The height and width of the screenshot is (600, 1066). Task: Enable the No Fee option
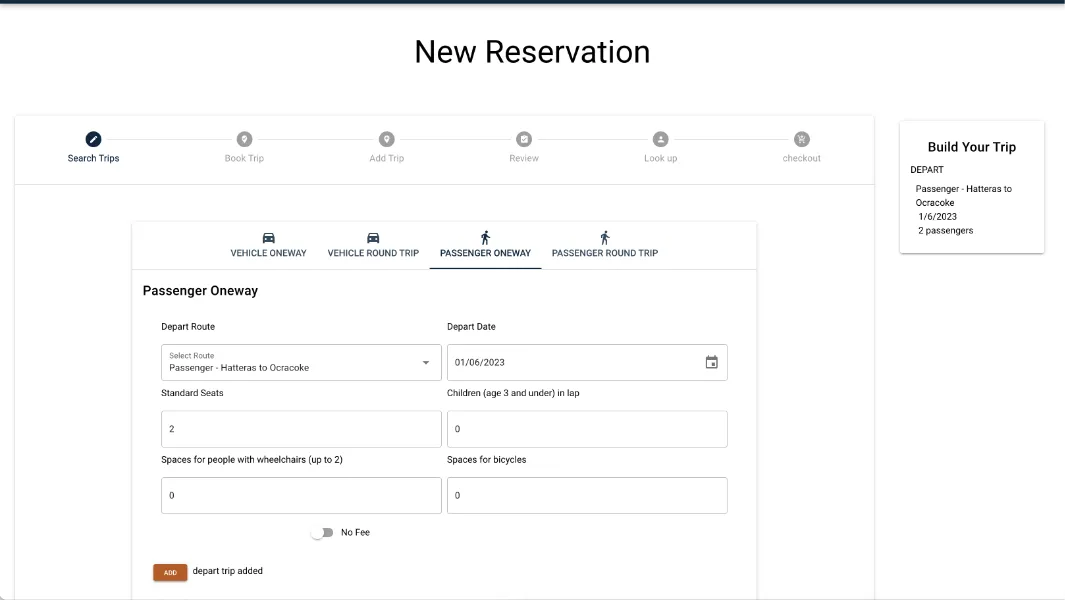tap(321, 532)
